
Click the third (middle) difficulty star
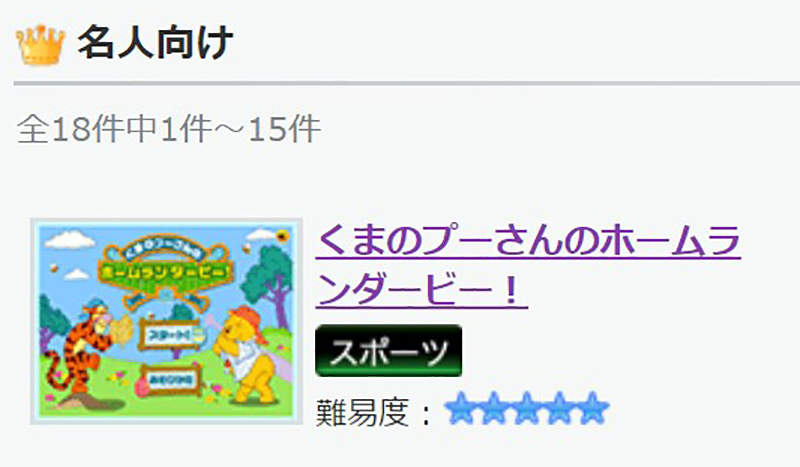pos(526,408)
